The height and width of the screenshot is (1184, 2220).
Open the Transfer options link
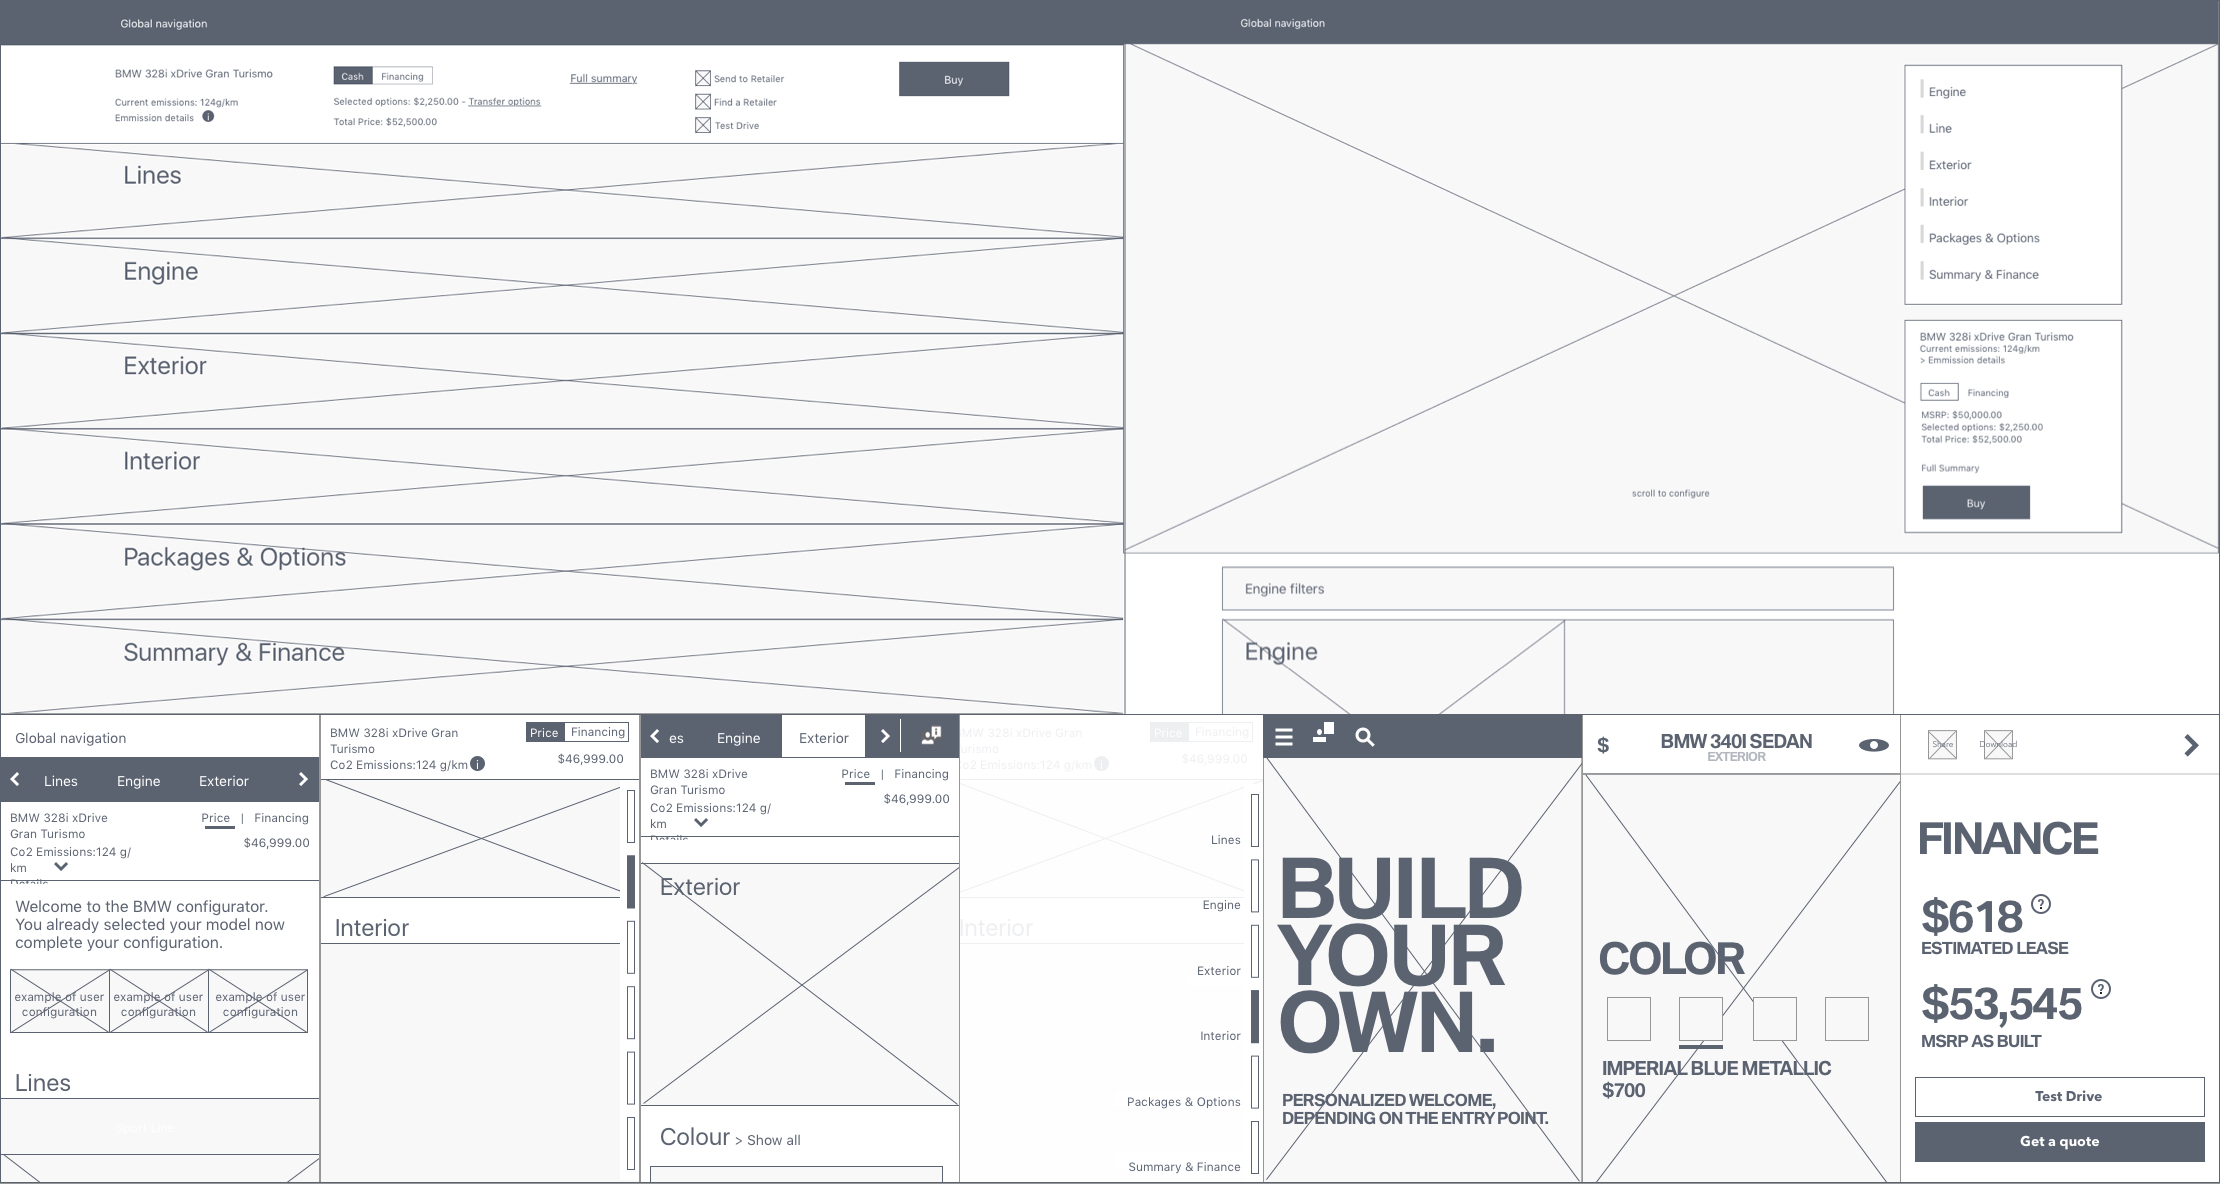[504, 102]
